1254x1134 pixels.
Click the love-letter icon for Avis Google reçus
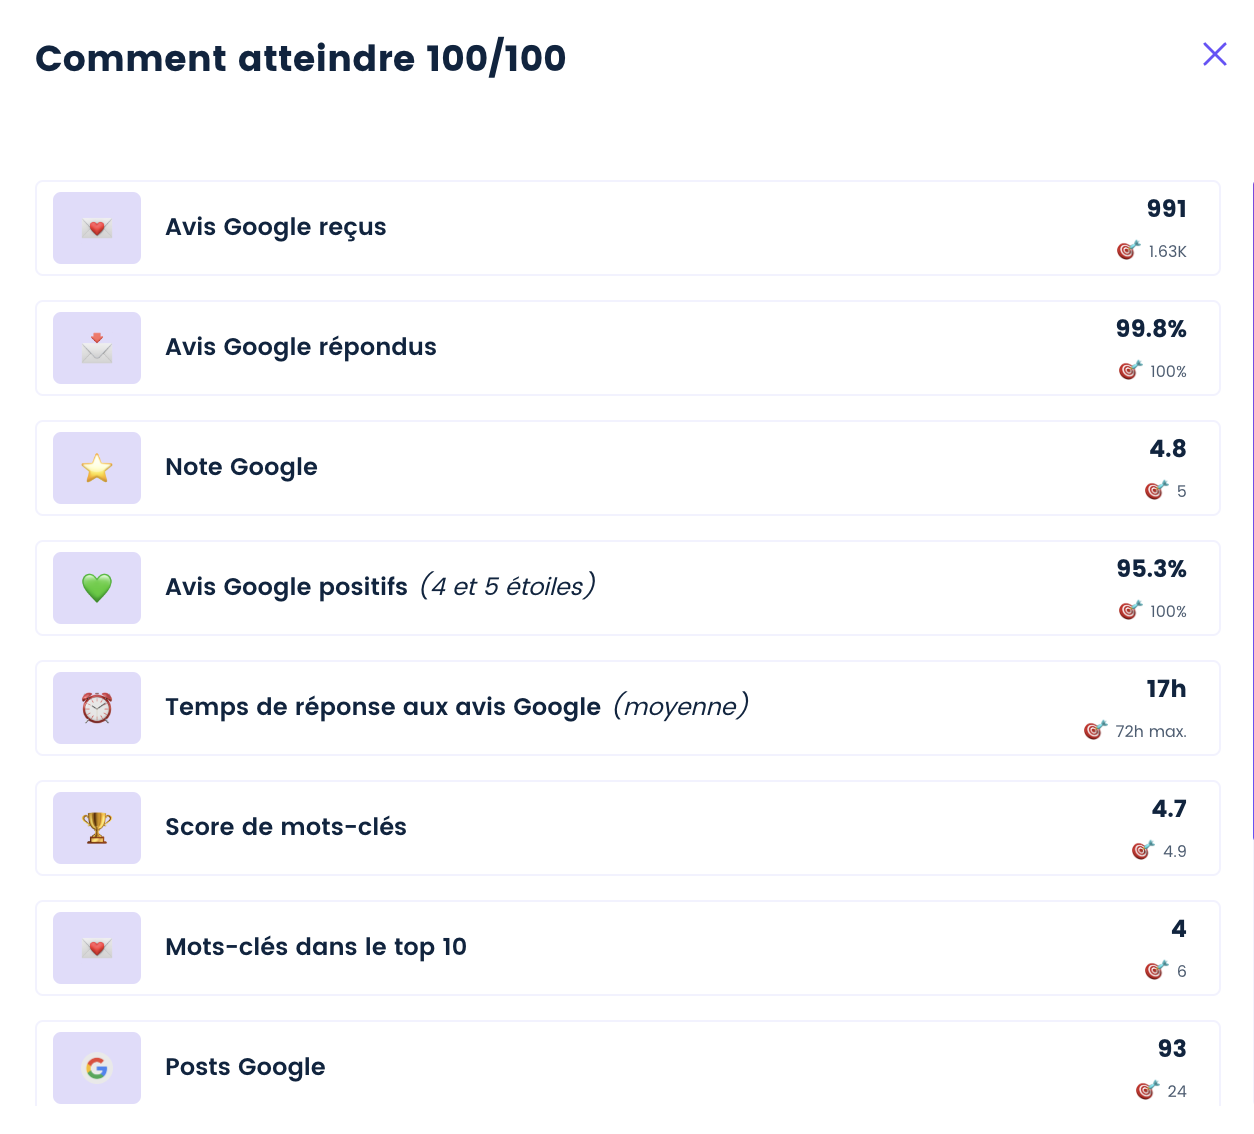[x=97, y=228]
